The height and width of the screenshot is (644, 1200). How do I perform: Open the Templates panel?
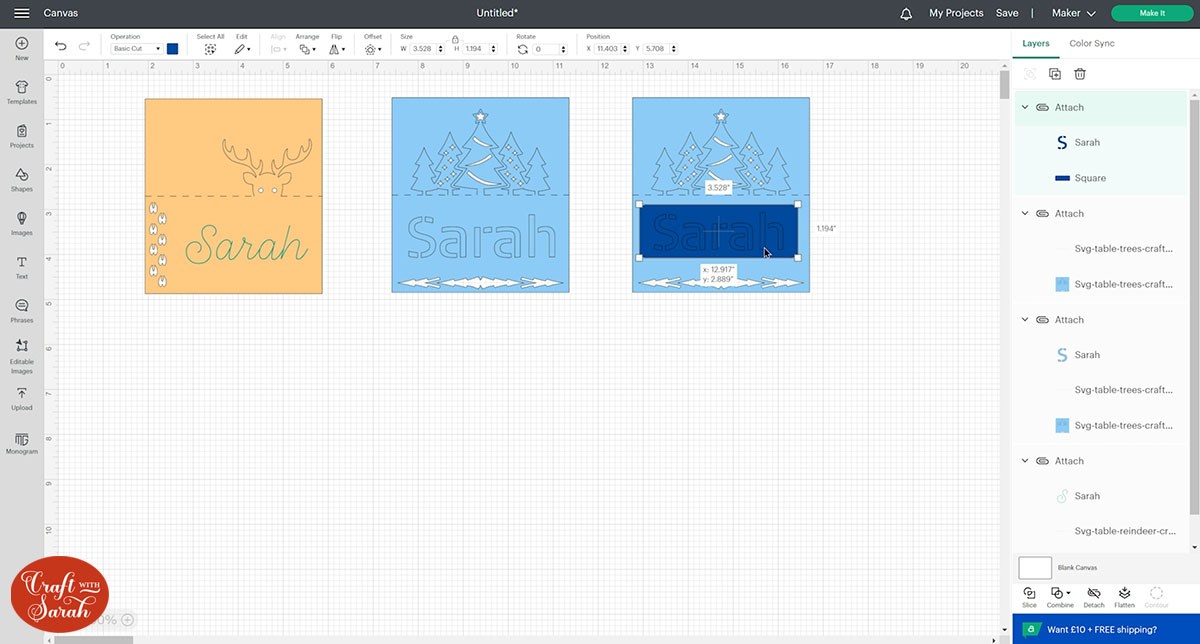[21, 92]
